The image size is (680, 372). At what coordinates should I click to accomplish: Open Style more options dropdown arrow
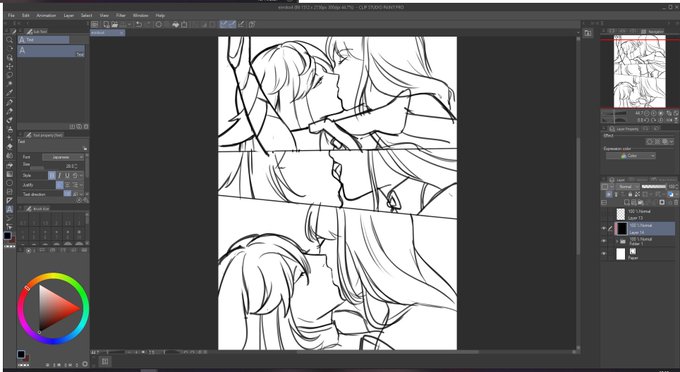pyautogui.click(x=81, y=176)
